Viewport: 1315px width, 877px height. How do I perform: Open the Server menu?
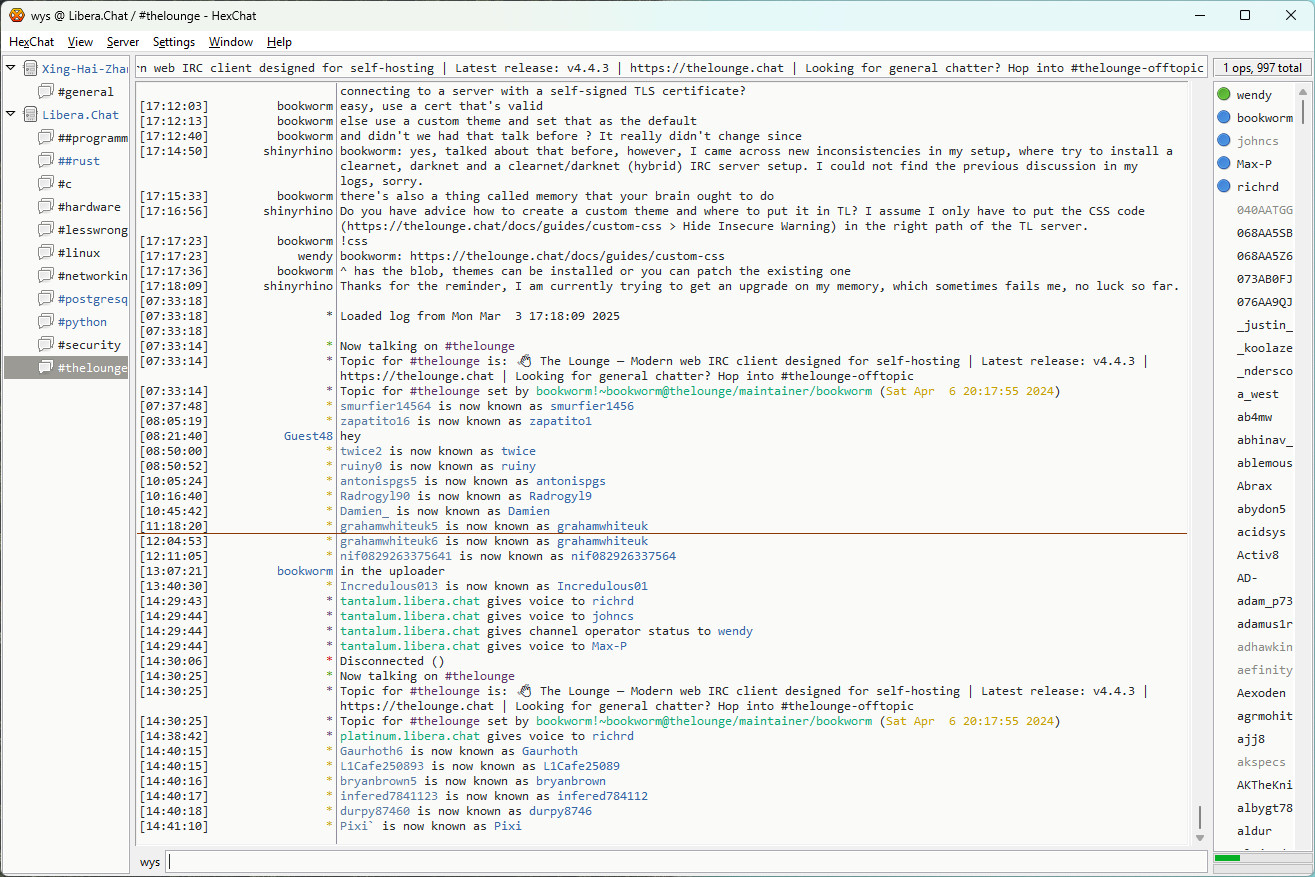tap(123, 42)
